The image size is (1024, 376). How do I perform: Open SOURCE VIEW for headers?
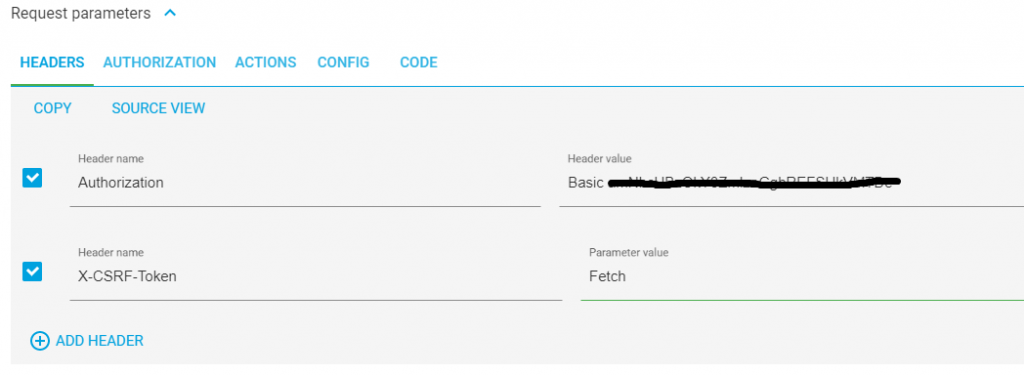tap(159, 108)
